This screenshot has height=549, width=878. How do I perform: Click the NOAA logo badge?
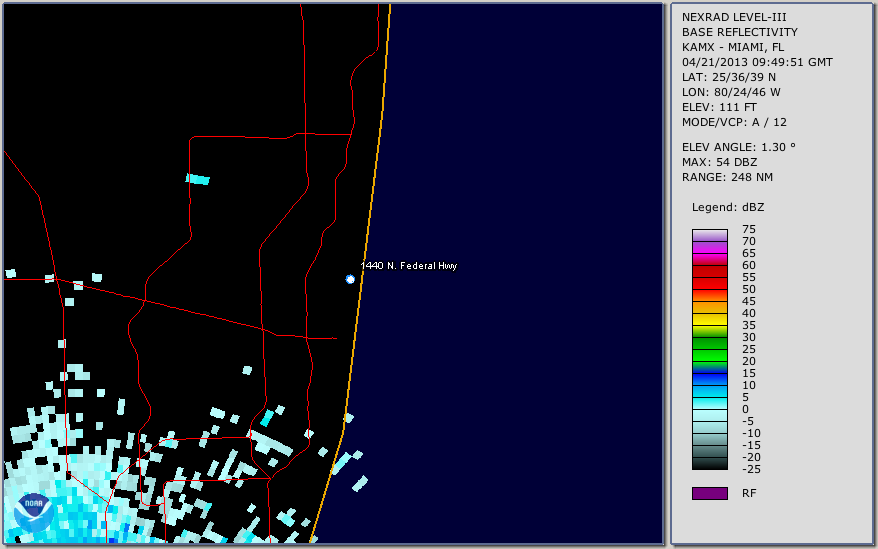(34, 513)
